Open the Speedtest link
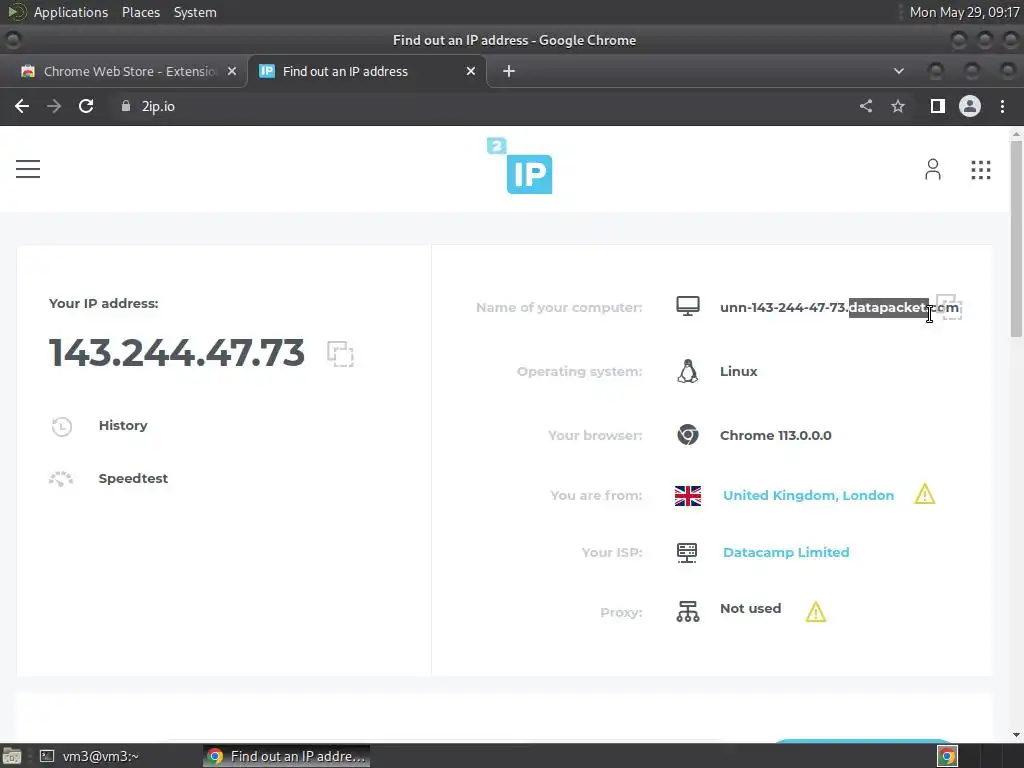1024x768 pixels. (133, 479)
